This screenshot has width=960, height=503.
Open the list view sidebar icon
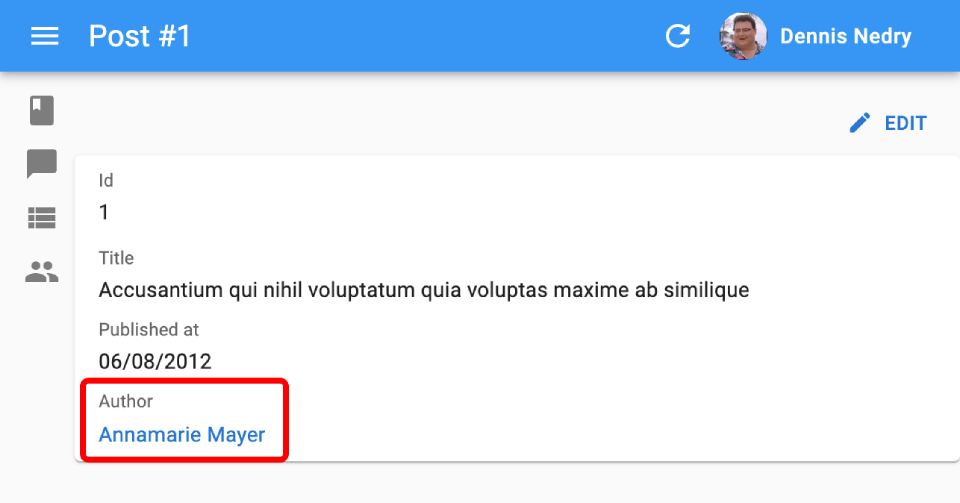(x=42, y=217)
